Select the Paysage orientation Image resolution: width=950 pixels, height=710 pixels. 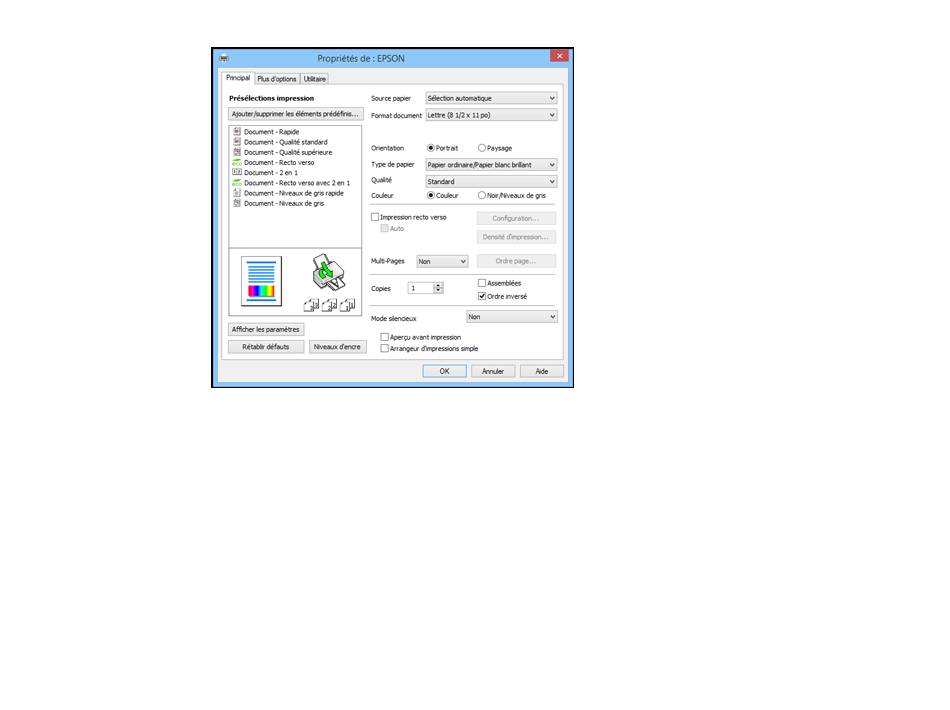[482, 148]
